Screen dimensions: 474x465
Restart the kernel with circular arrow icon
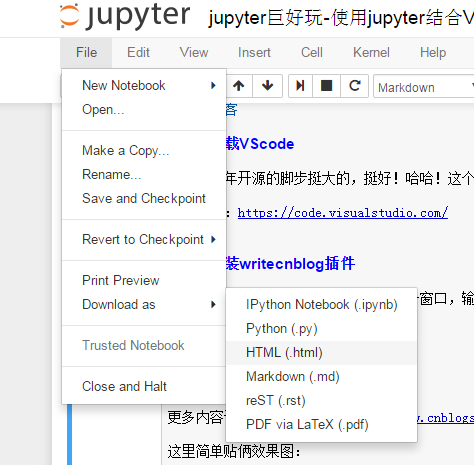tap(354, 86)
